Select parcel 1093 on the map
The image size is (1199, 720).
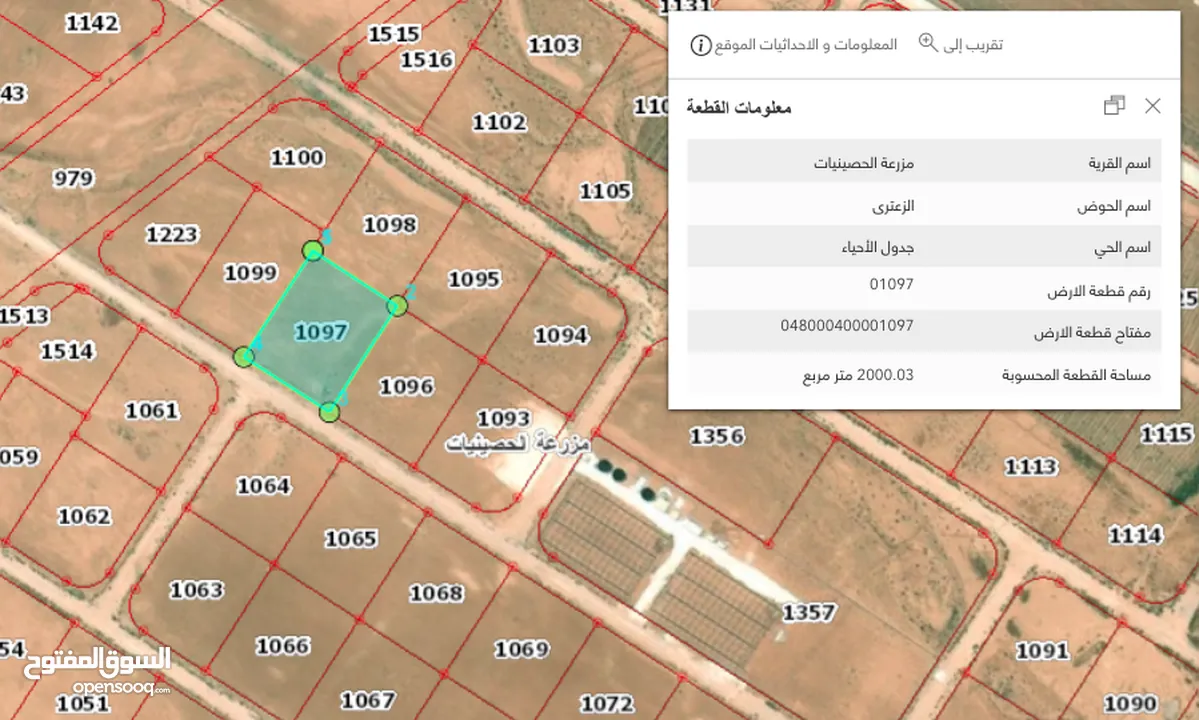point(503,418)
